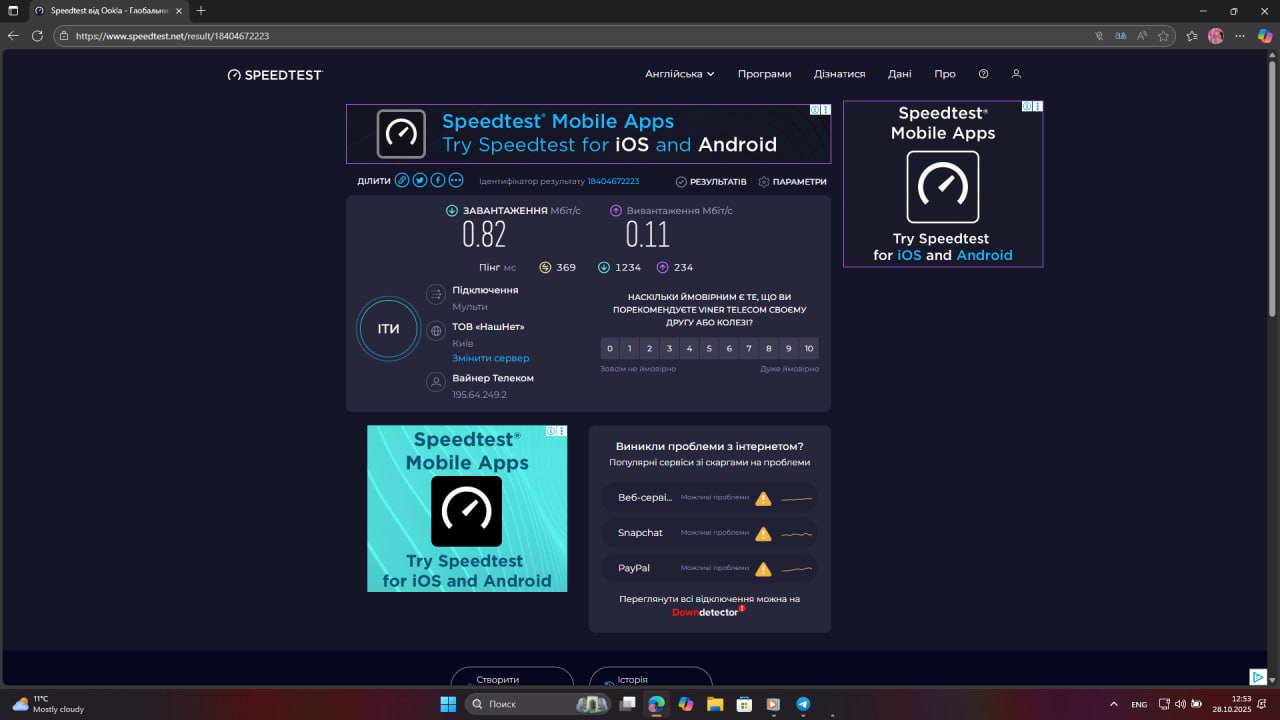1280x720 pixels.
Task: Rate Viner Telecom 8
Action: coord(769,348)
